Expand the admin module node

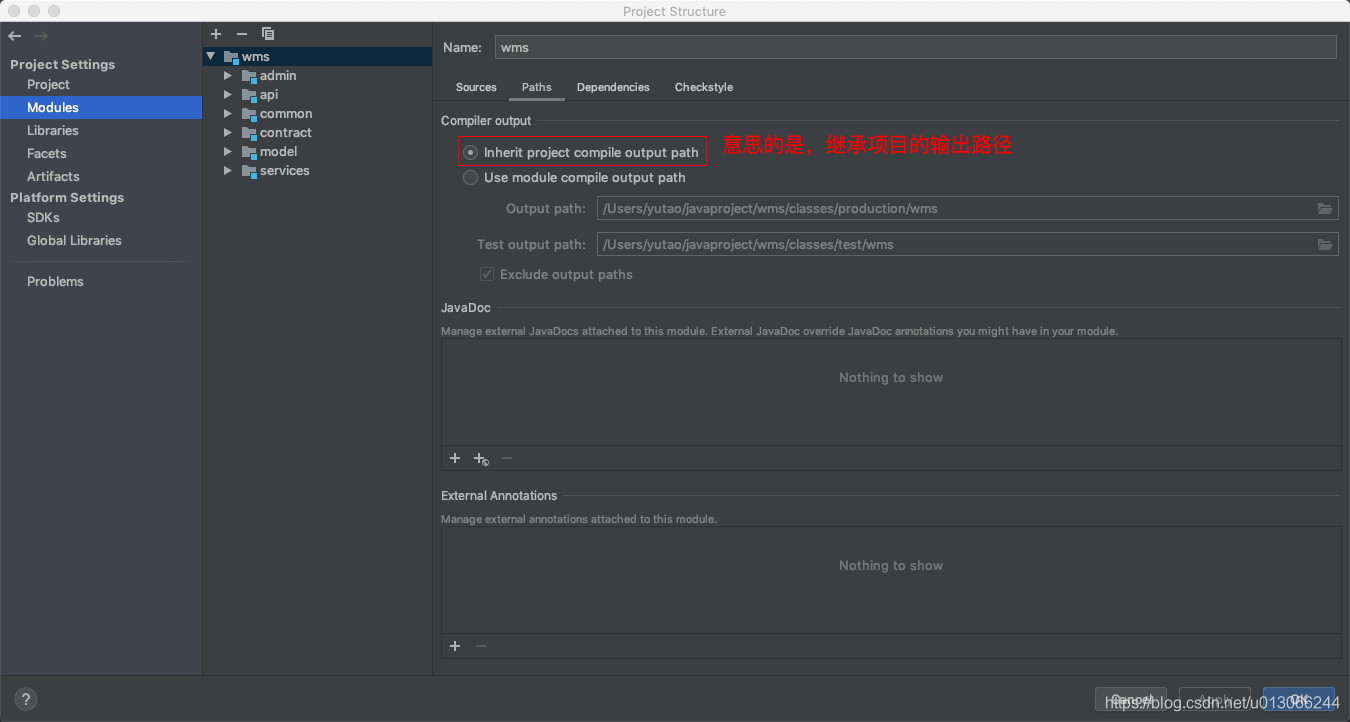point(227,75)
